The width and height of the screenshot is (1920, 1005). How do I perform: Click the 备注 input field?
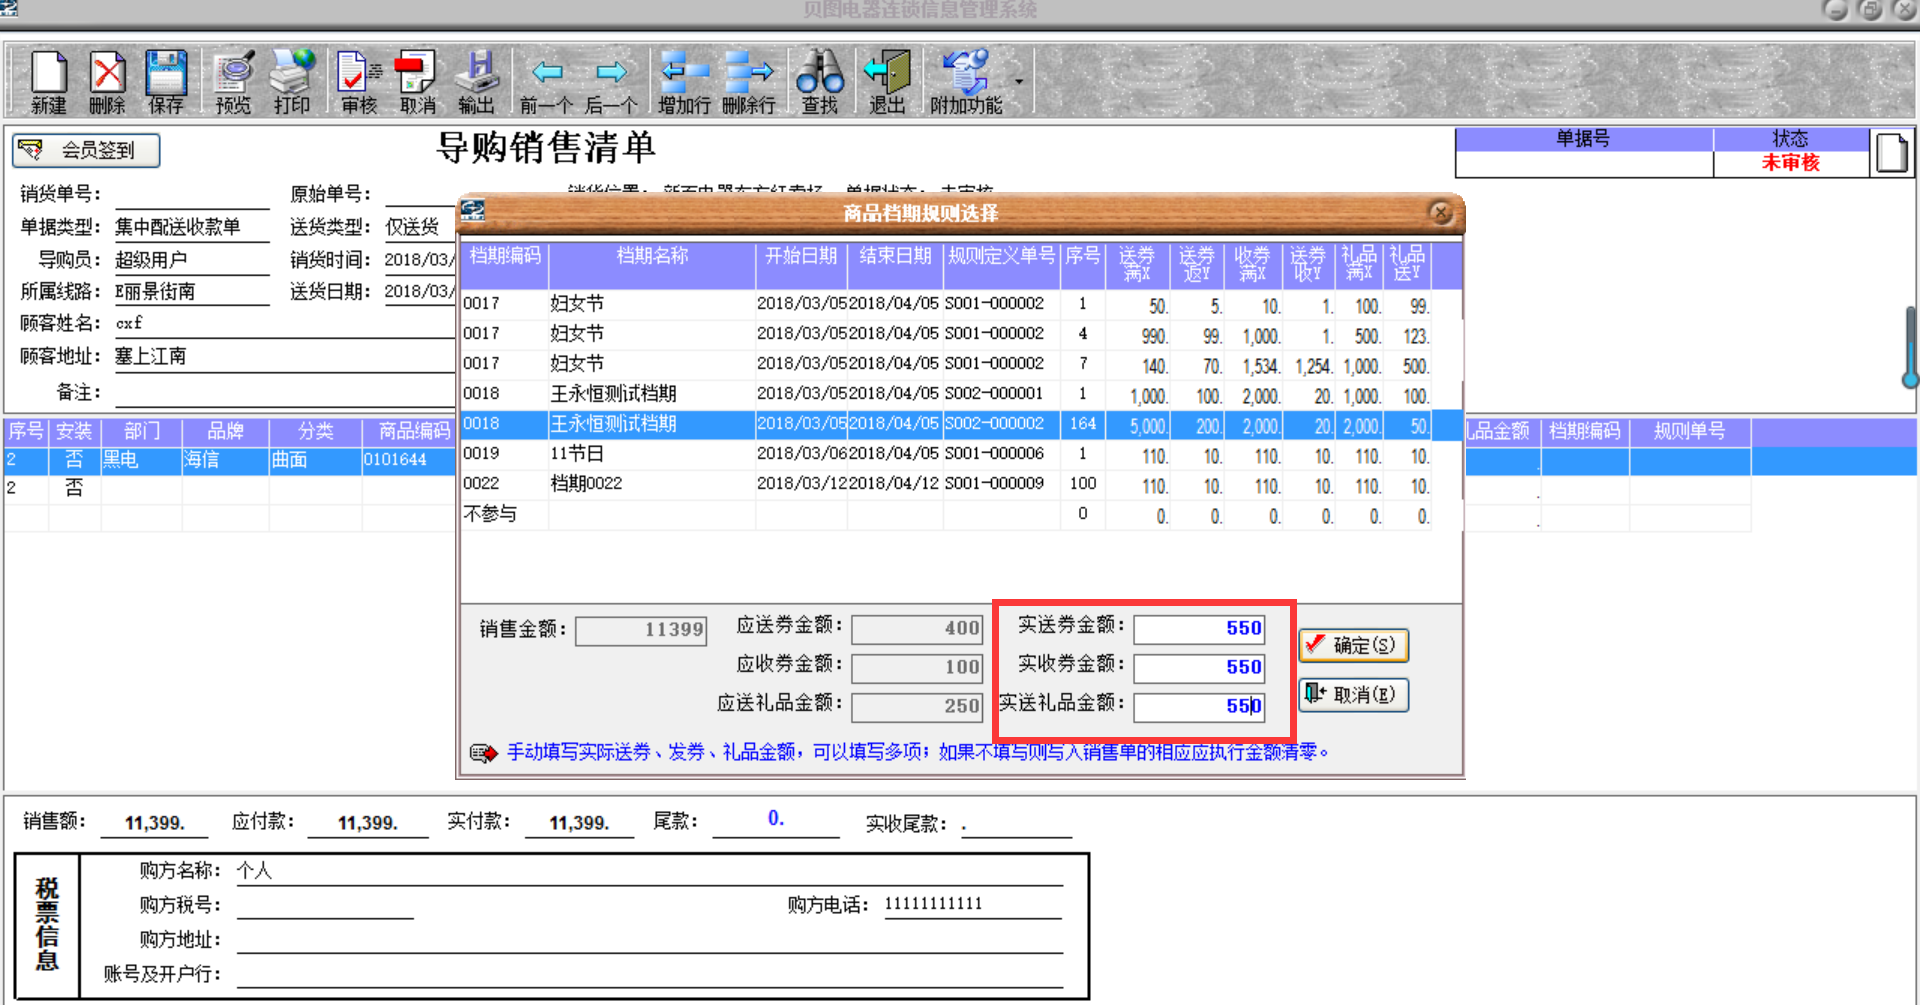point(284,392)
